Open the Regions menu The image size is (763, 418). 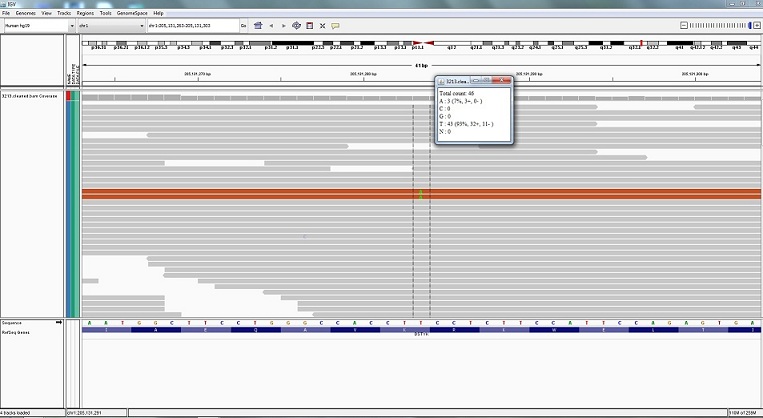click(x=85, y=13)
